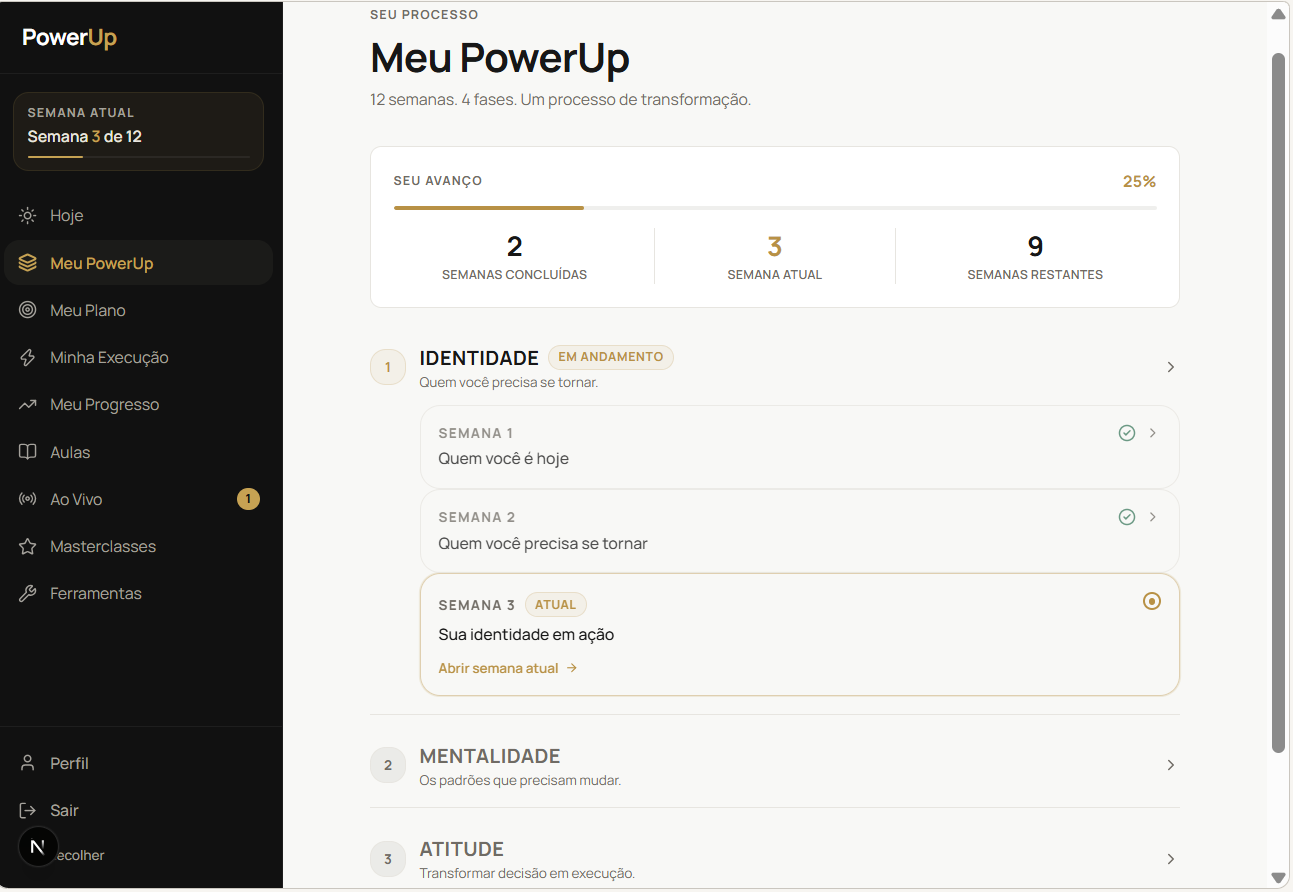Collapse the IDENTIDADE phase chevron

(x=1171, y=367)
